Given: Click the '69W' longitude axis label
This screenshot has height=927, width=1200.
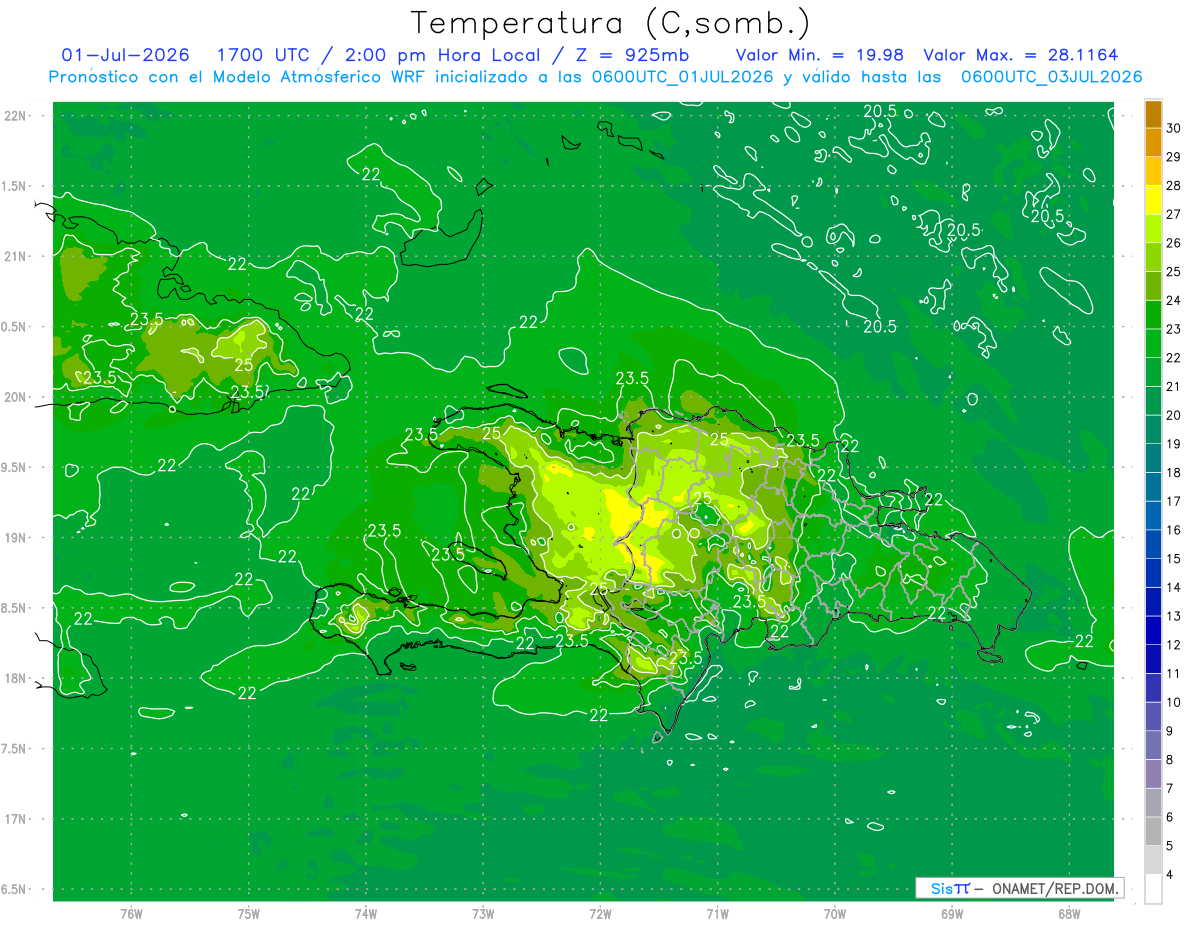Looking at the screenshot, I should 952,914.
